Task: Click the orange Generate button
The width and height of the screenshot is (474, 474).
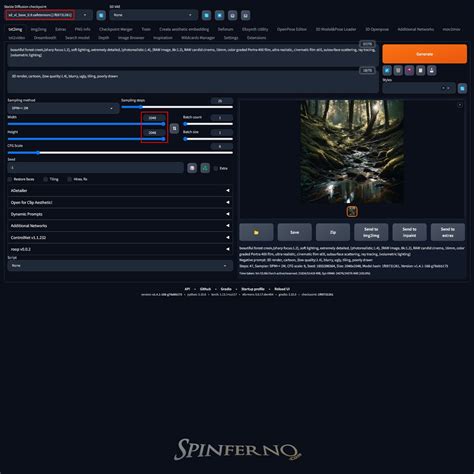Action: [x=424, y=54]
